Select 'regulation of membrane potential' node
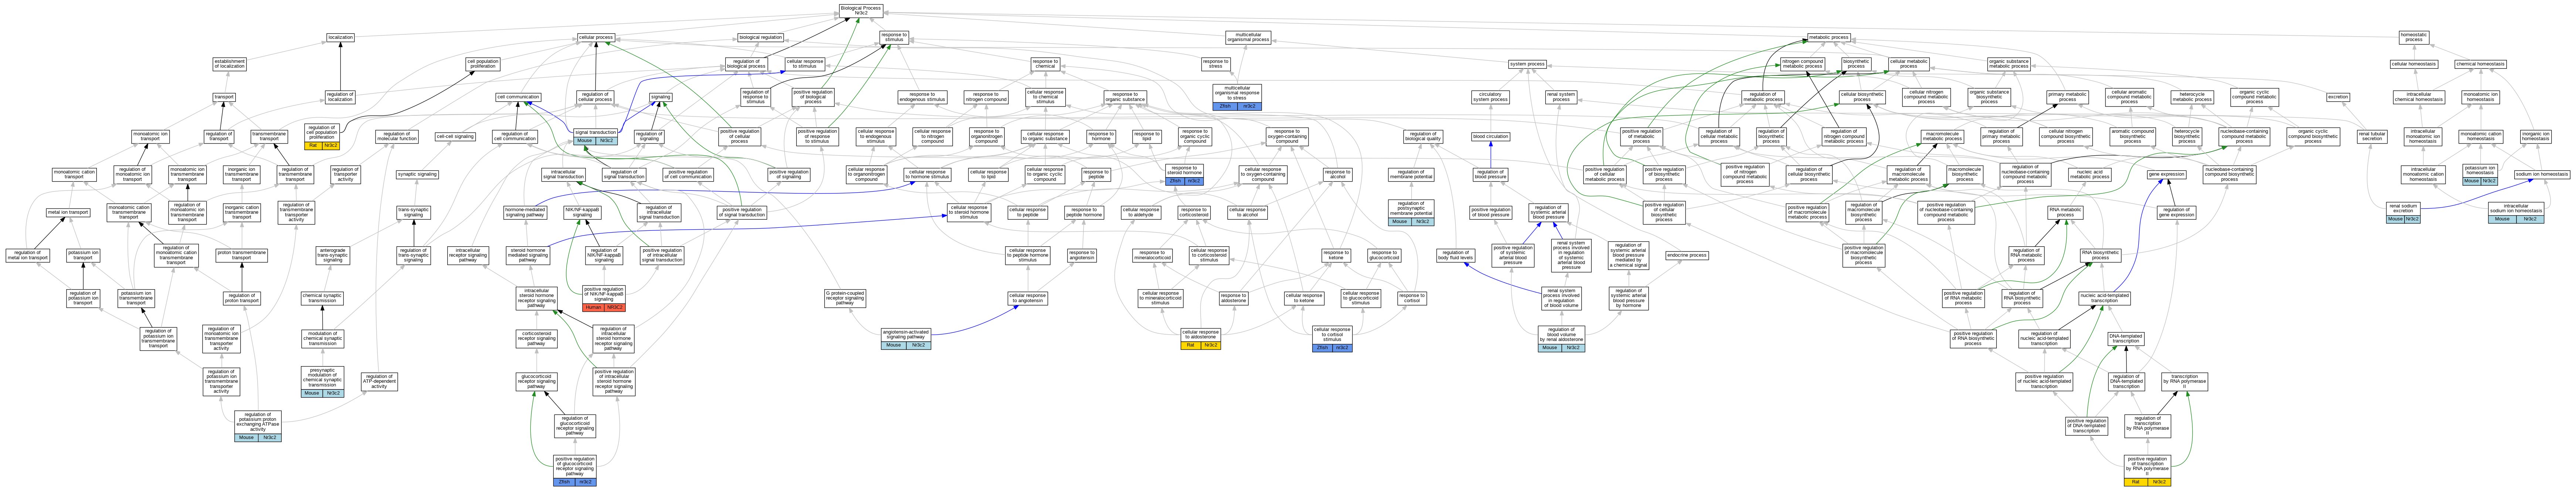2576x490 pixels. pyautogui.click(x=1411, y=174)
